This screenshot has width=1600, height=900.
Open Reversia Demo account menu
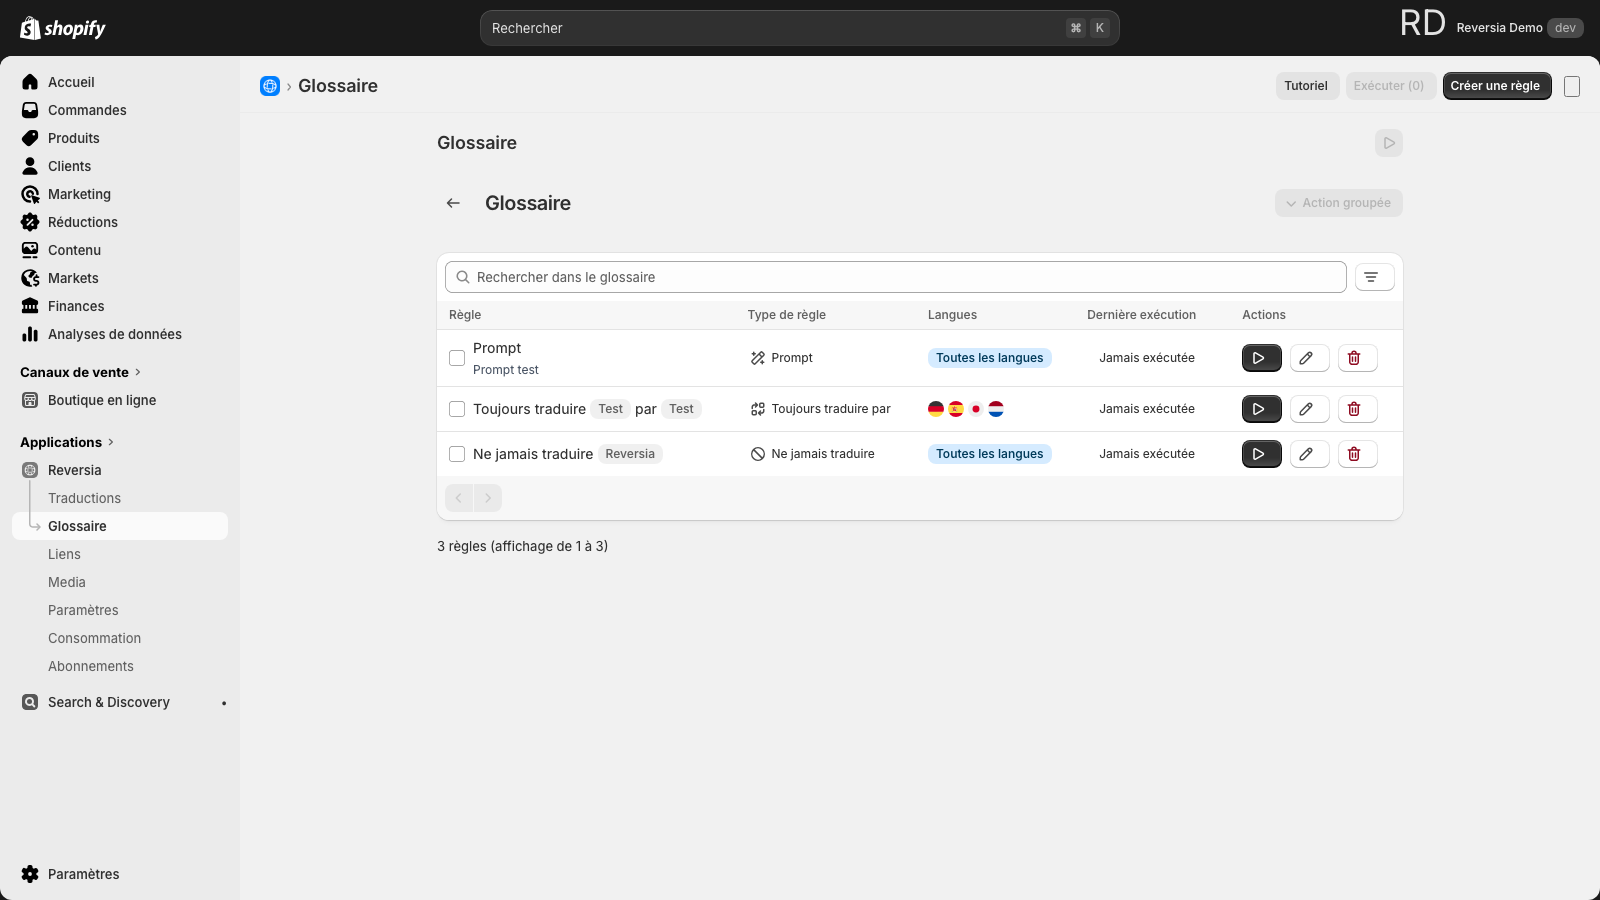coord(1491,28)
